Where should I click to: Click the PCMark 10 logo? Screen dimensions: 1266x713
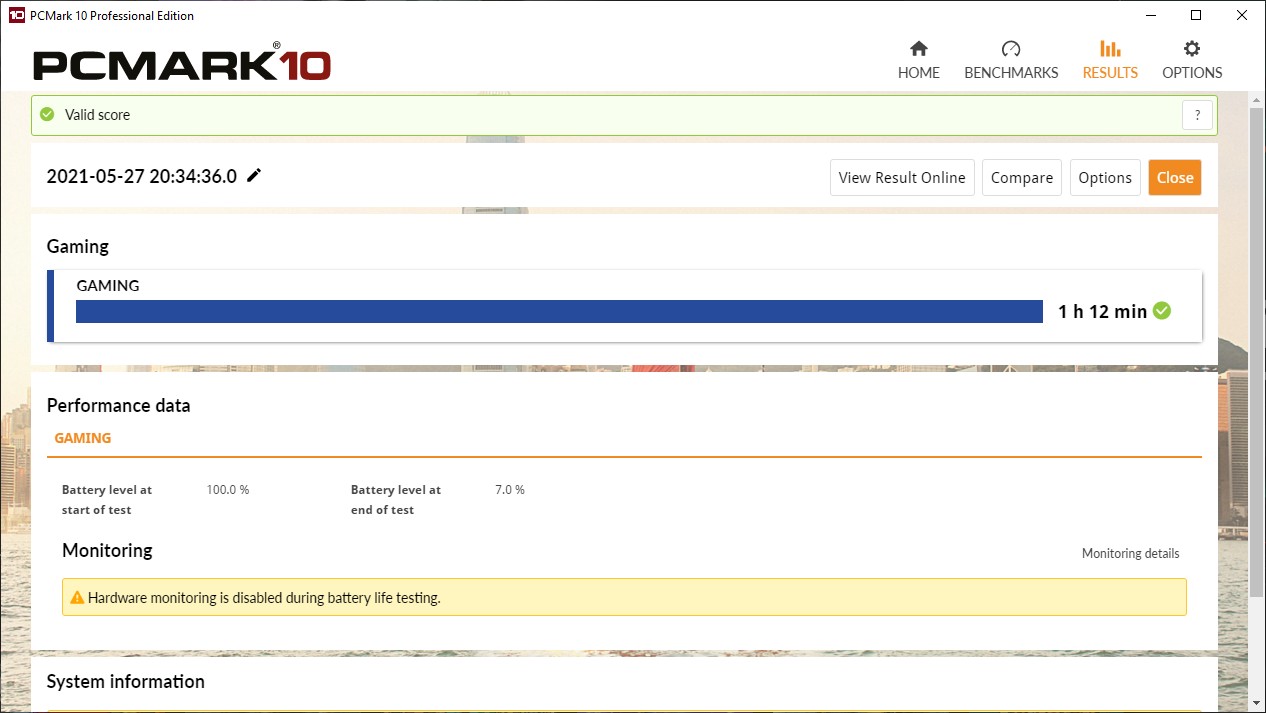point(182,64)
